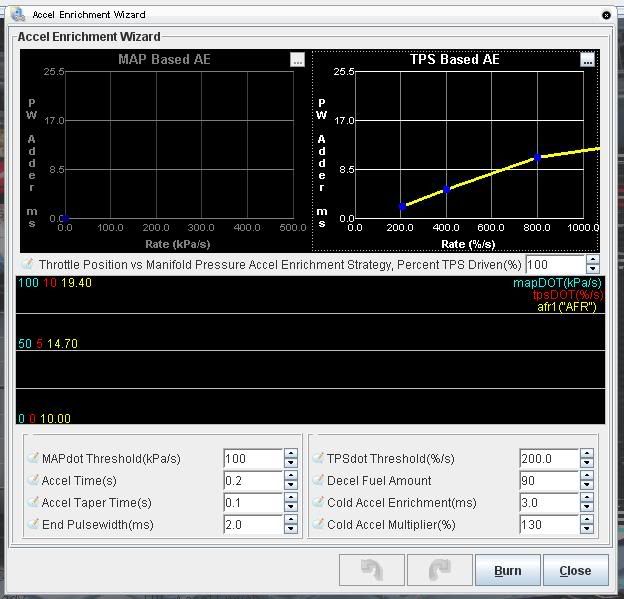
Task: Open the TPS Based AE options button
Action: [x=587, y=60]
